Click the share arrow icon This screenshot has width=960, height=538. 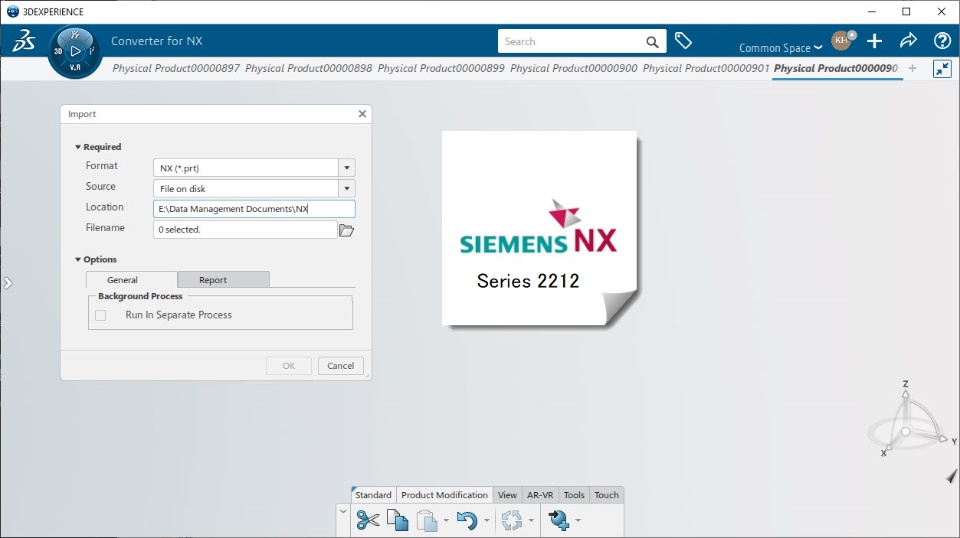point(908,41)
